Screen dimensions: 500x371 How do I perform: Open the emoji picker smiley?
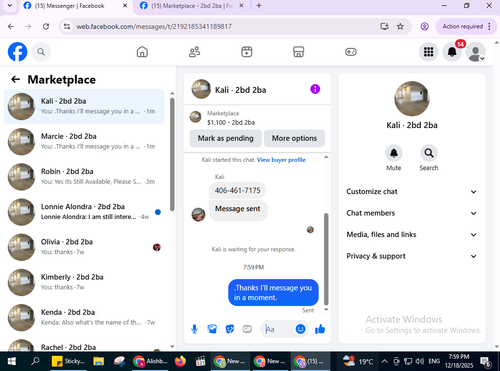[x=300, y=329]
